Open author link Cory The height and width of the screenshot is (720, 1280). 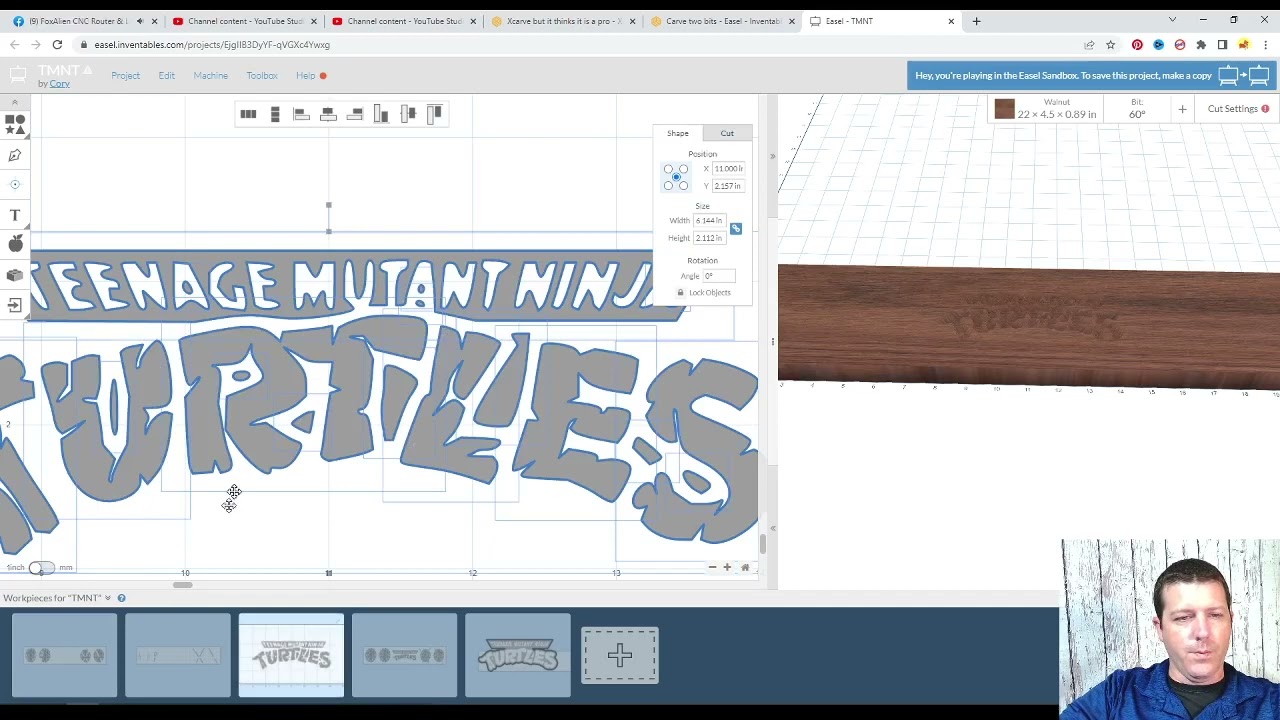point(60,84)
